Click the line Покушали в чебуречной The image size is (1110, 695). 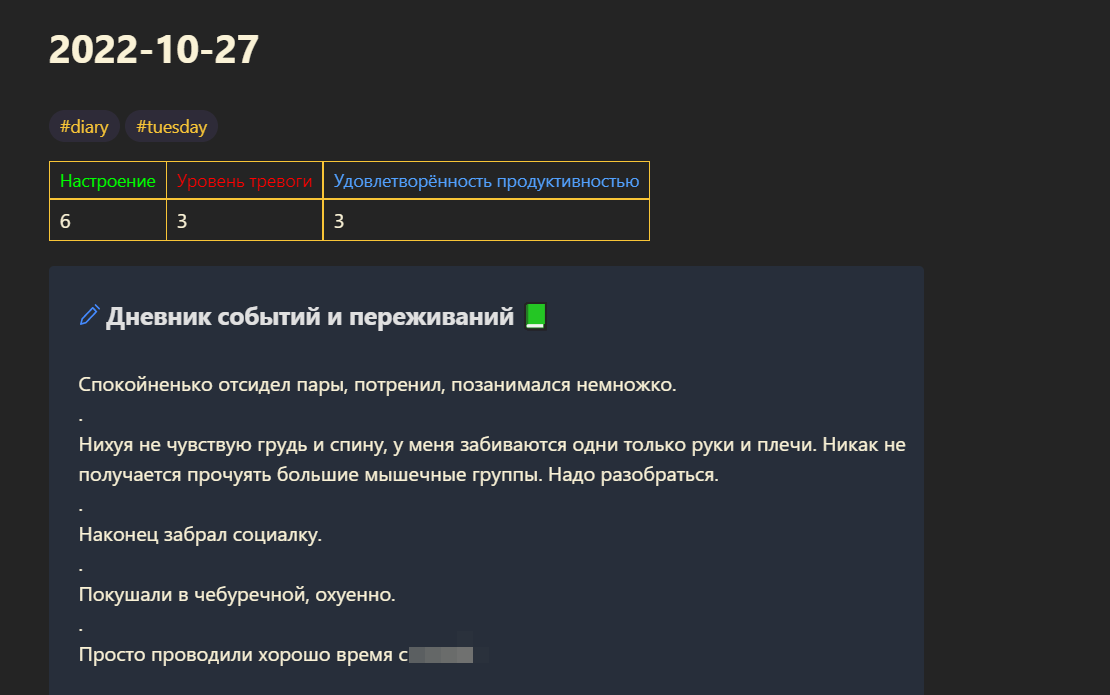237,595
